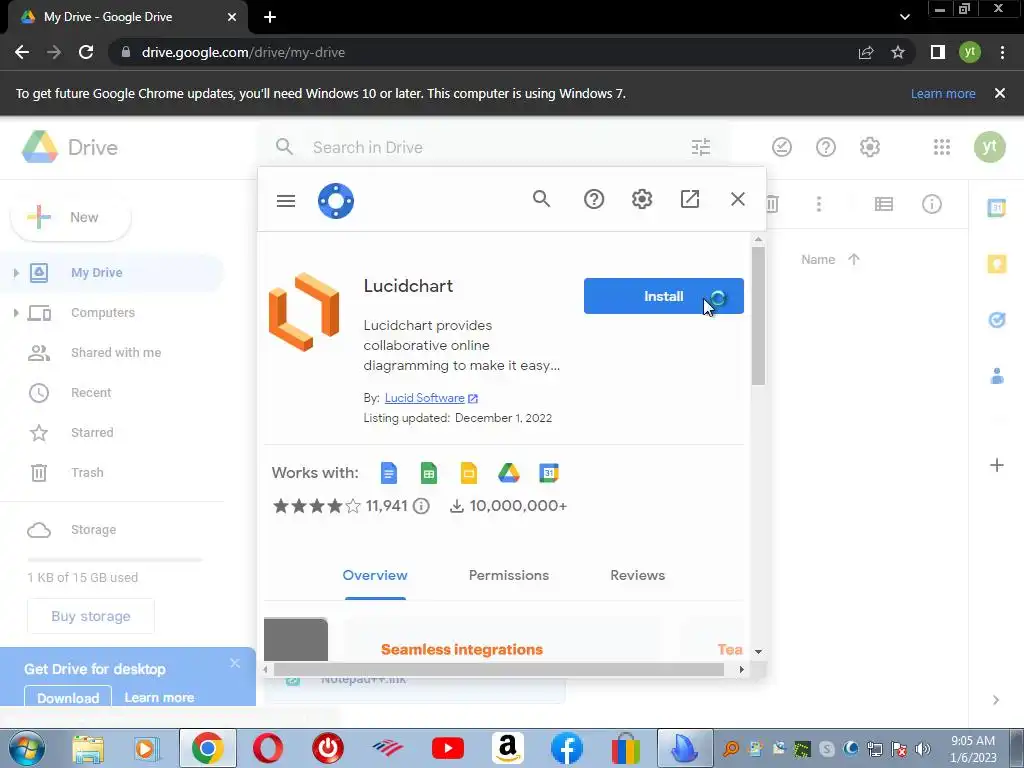
Task: Open the marketplace hamburger menu
Action: coord(286,200)
